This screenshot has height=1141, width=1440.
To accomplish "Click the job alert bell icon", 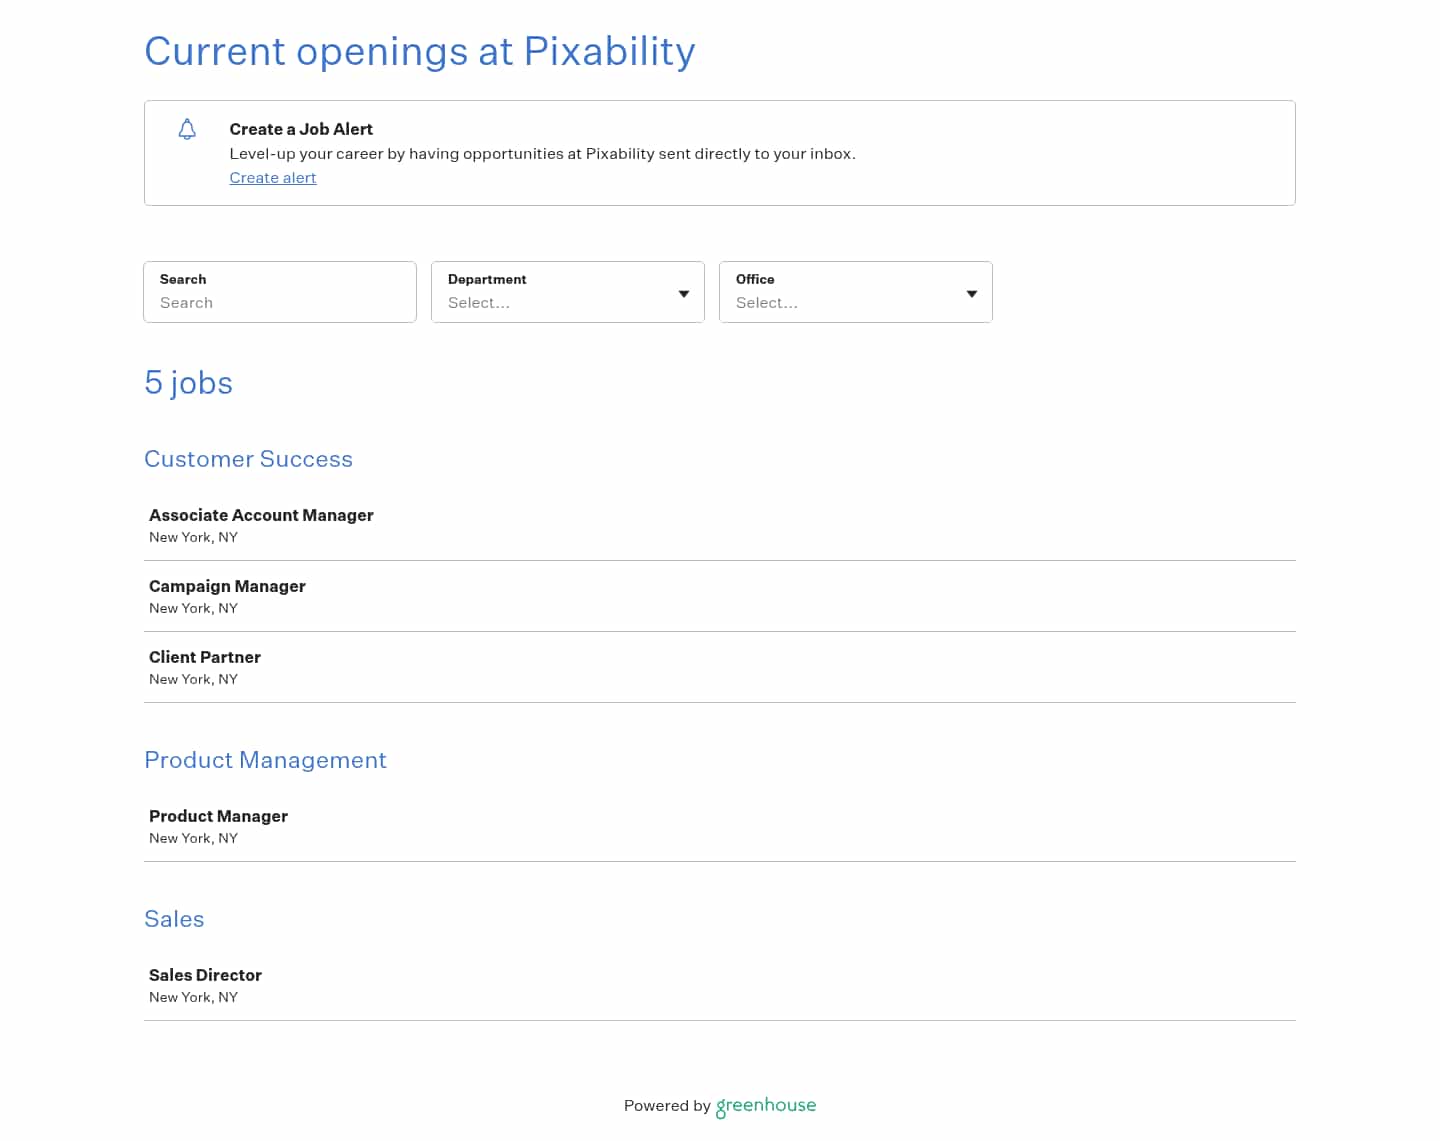I will [x=187, y=129].
